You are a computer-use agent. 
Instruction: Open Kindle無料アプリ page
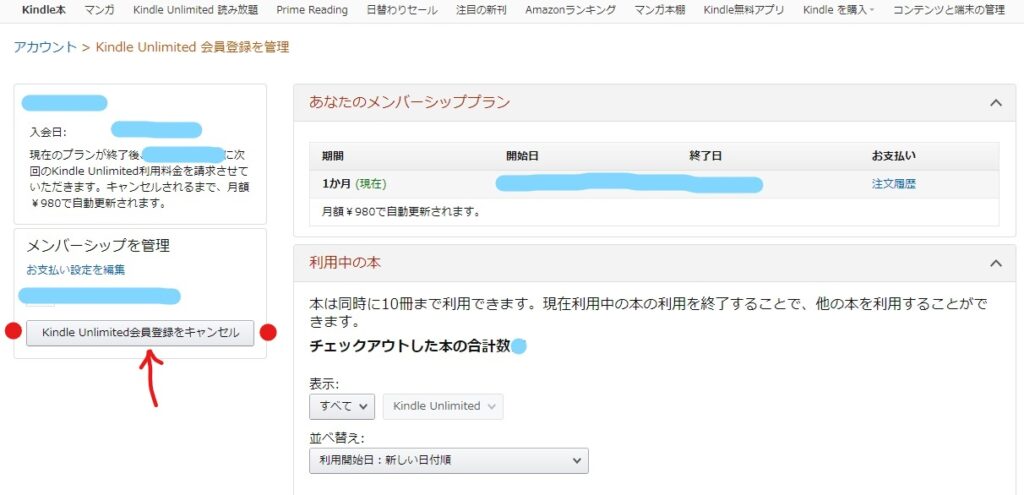[x=744, y=10]
